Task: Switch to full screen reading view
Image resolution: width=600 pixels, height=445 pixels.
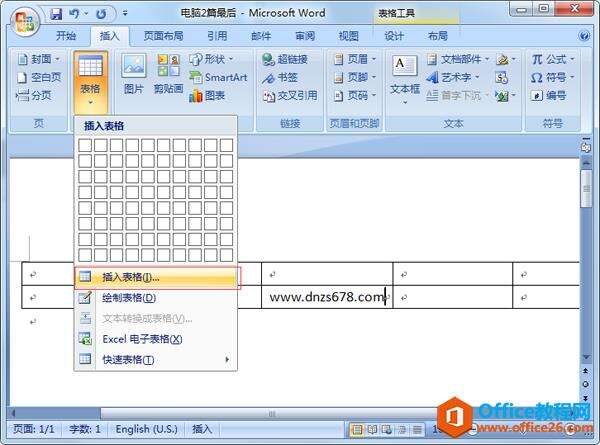Action: (372, 430)
